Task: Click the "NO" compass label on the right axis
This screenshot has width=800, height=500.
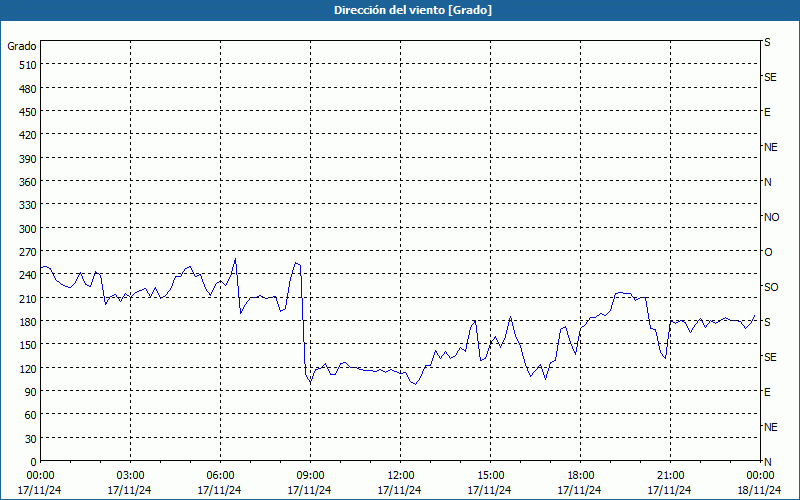Action: pos(771,217)
